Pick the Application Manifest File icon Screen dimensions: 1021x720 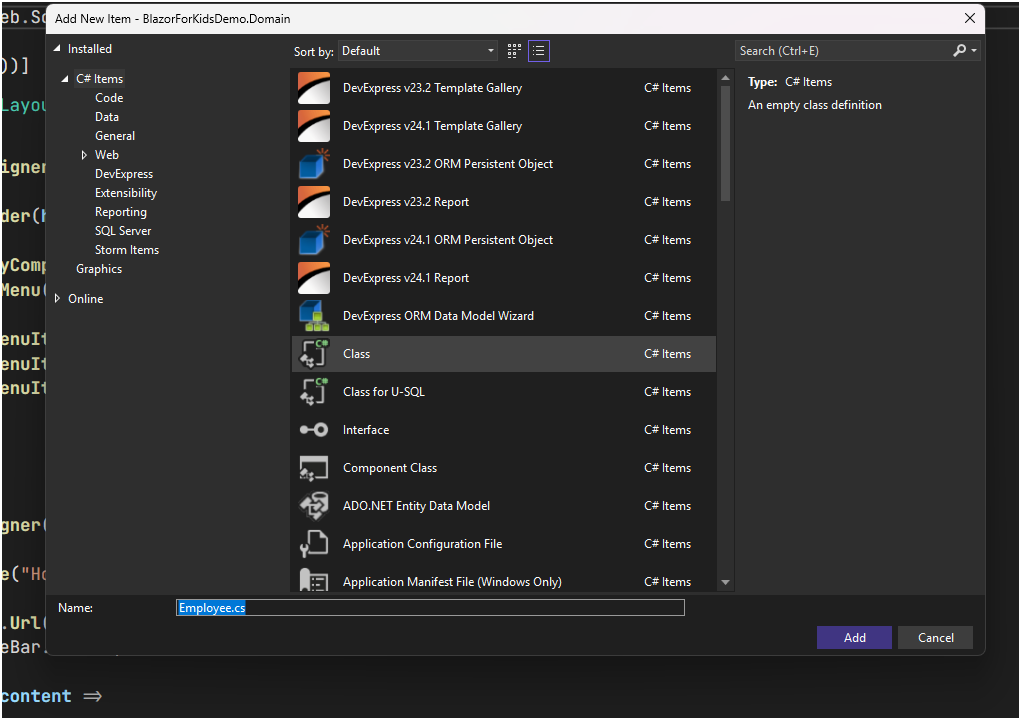(314, 579)
